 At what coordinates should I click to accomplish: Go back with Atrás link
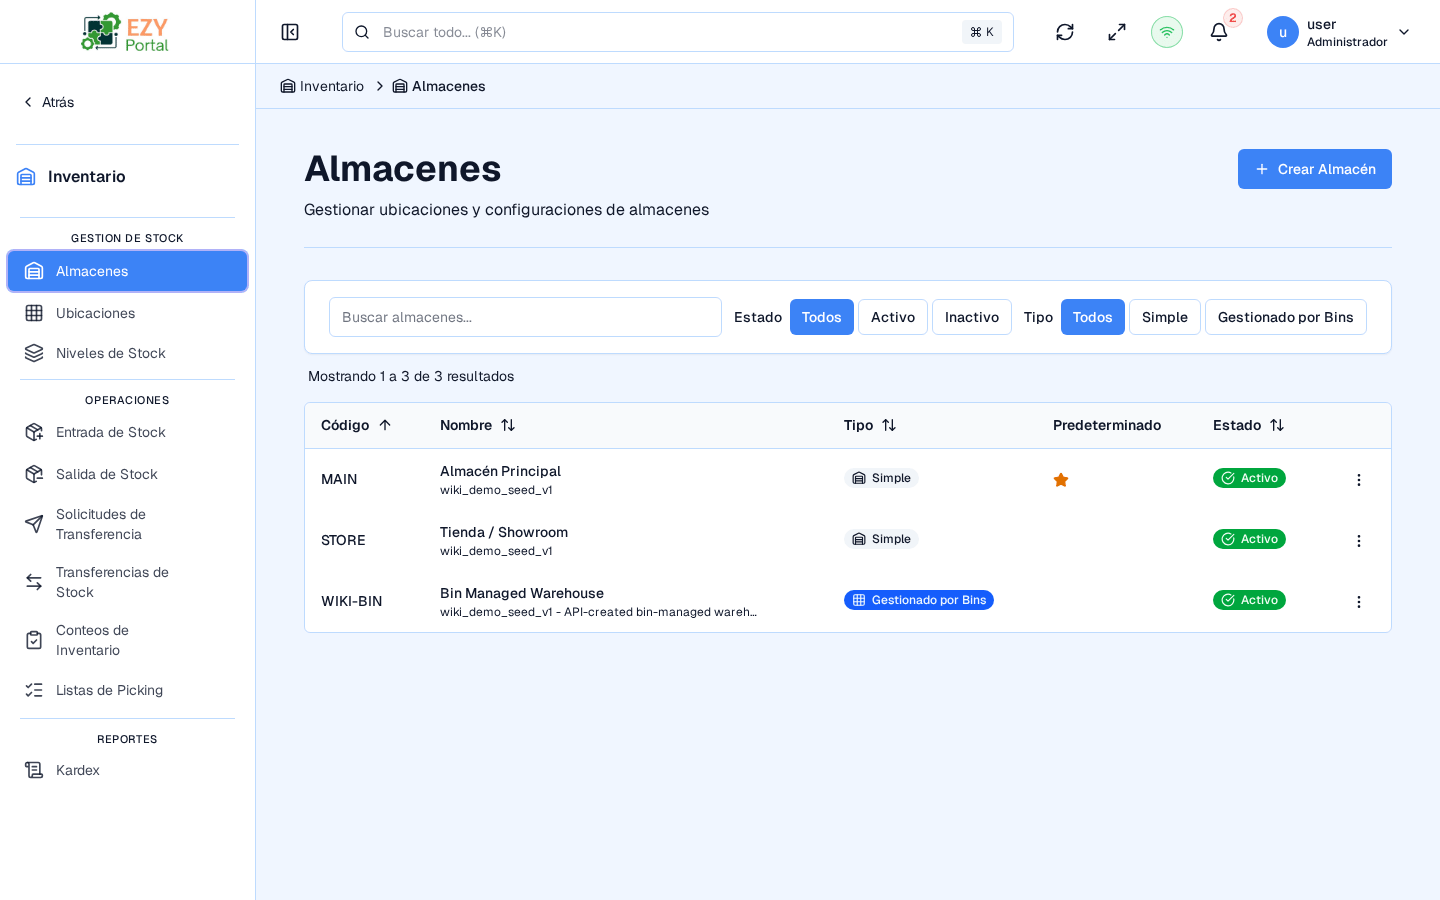point(49,102)
